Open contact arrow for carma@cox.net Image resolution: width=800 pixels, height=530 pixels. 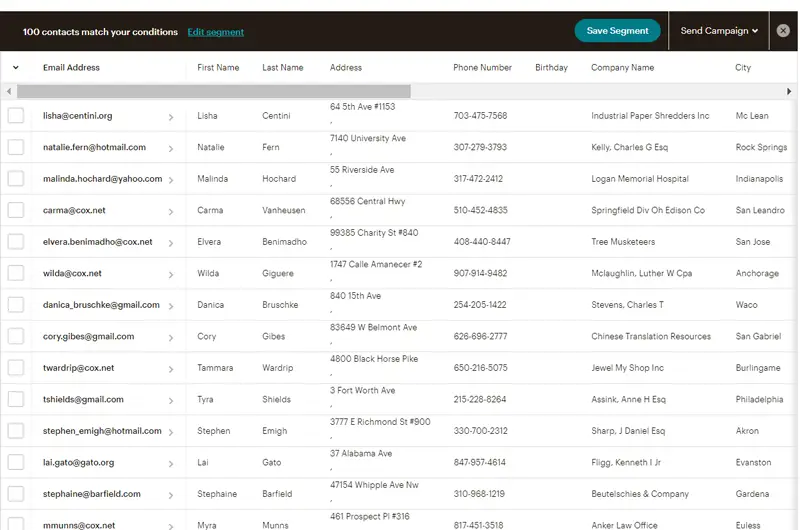pyautogui.click(x=171, y=212)
